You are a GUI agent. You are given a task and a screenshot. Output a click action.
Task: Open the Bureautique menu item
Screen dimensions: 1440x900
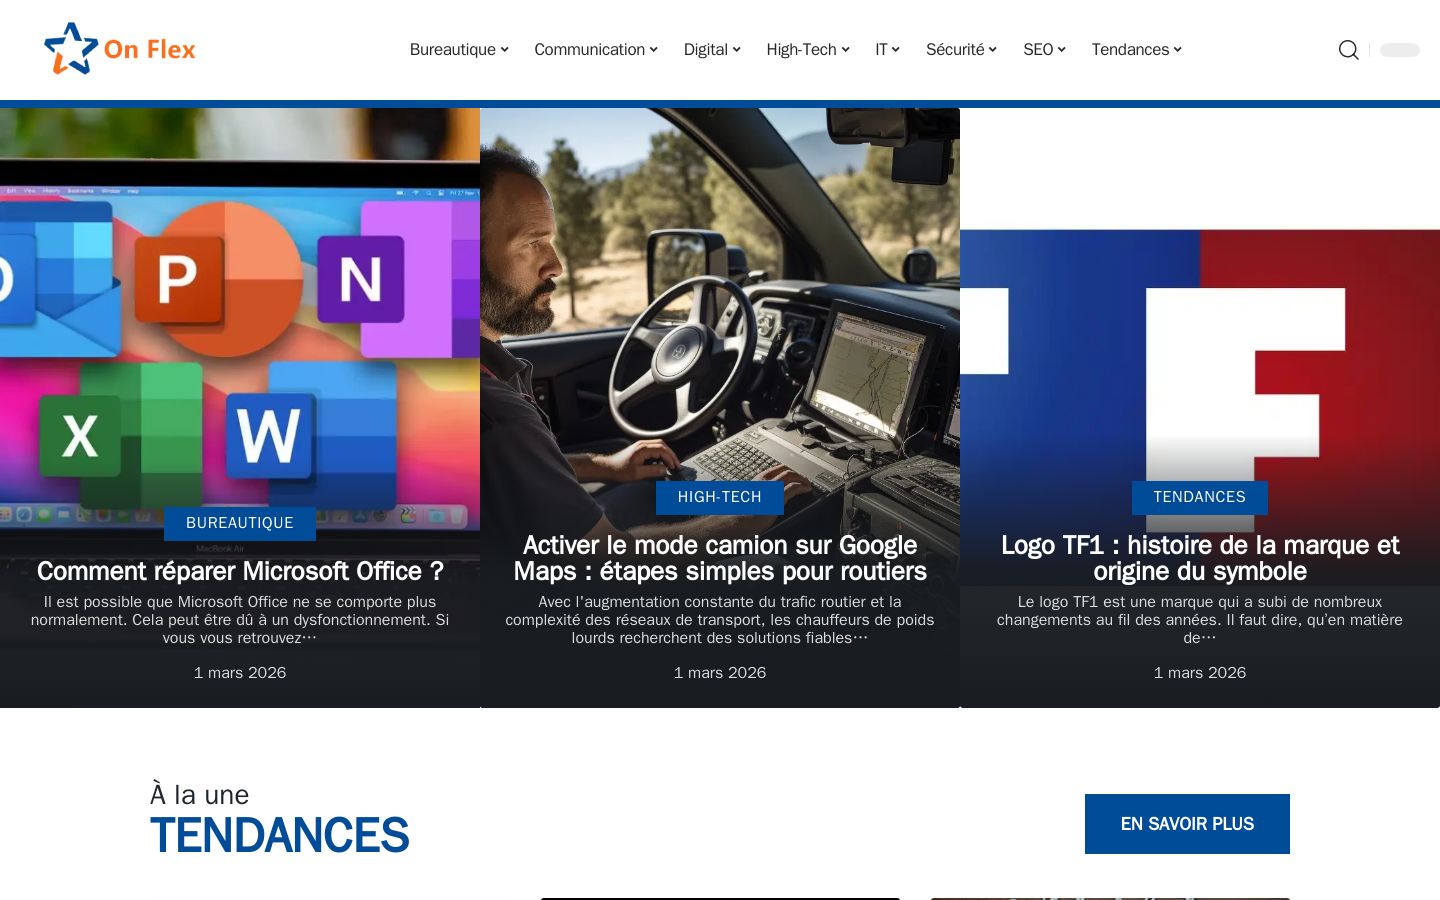[453, 50]
